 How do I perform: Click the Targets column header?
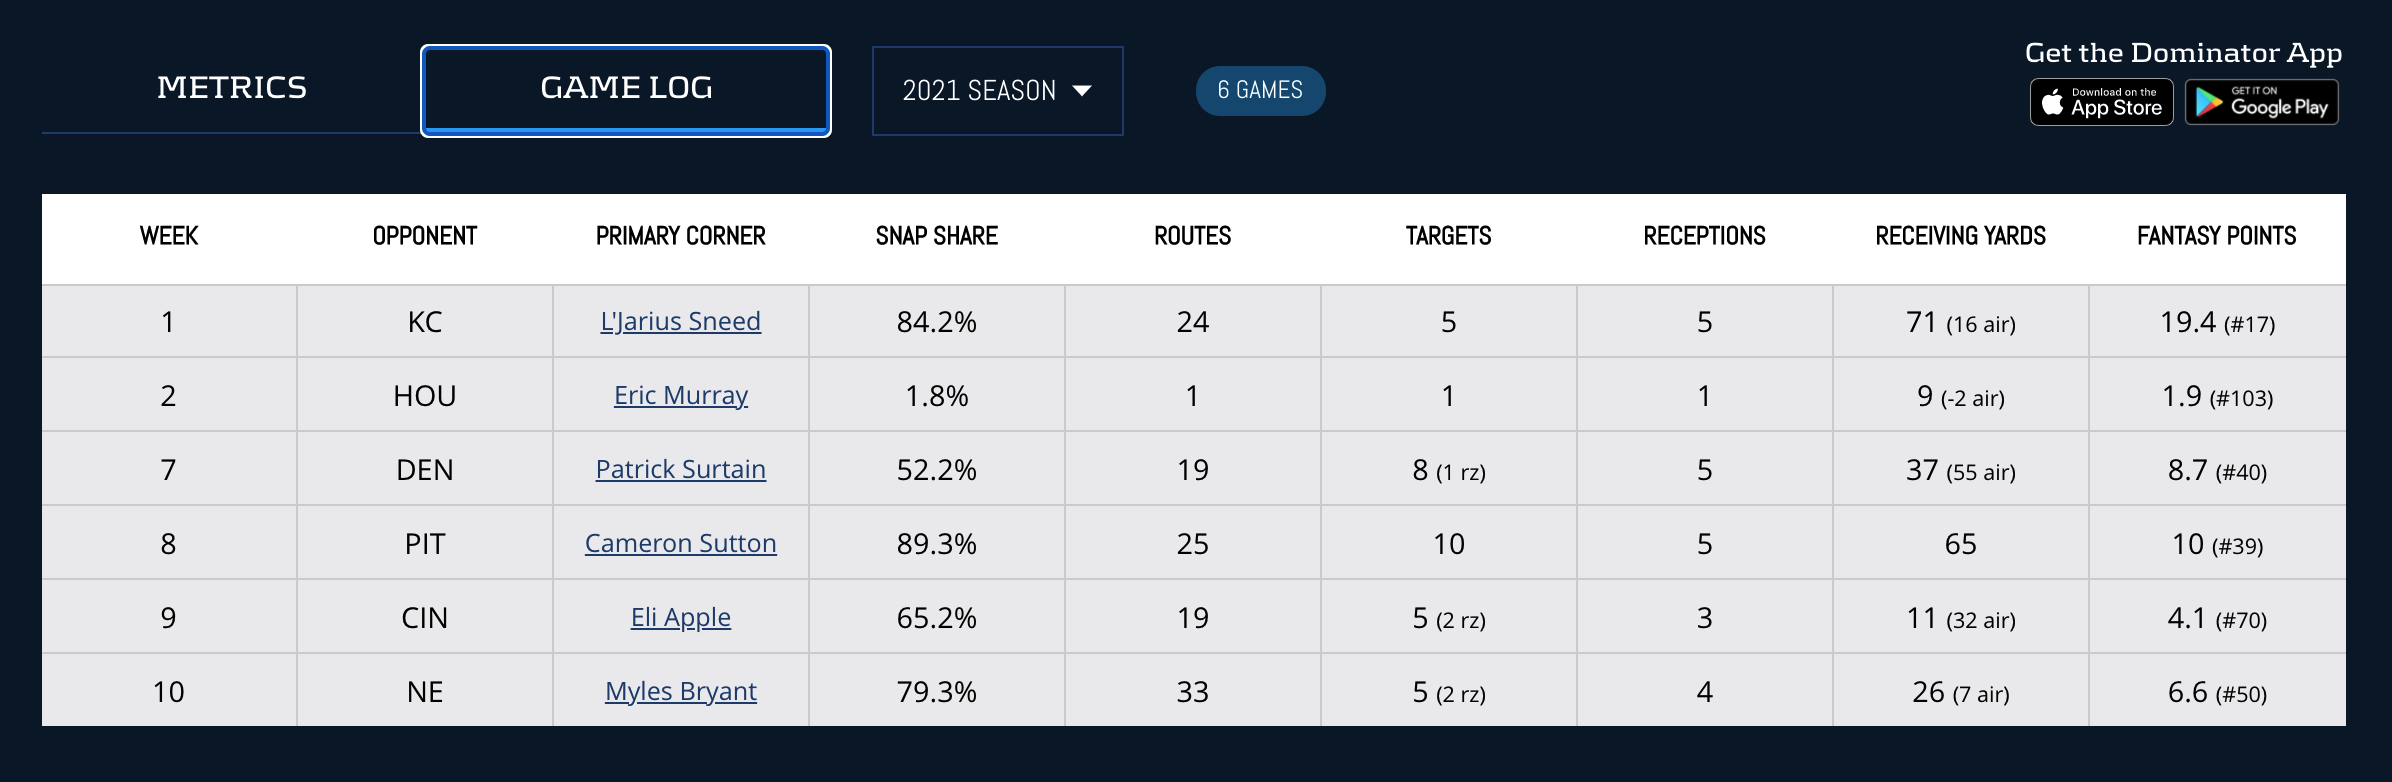tap(1448, 237)
